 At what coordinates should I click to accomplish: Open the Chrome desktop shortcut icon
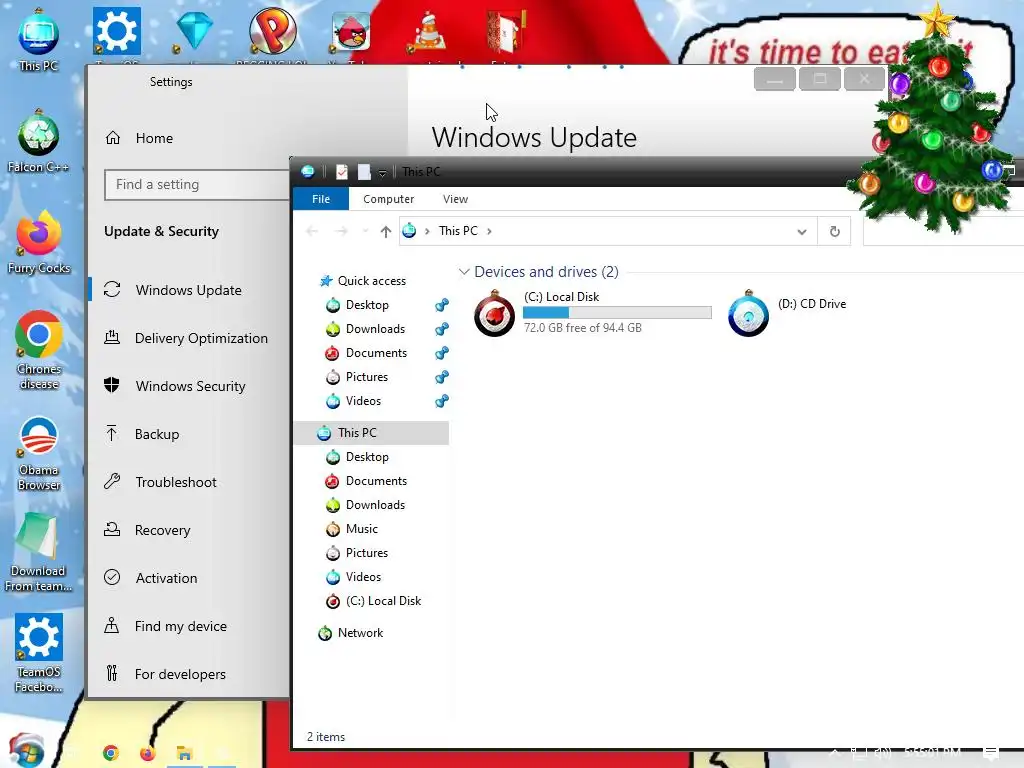click(x=38, y=349)
